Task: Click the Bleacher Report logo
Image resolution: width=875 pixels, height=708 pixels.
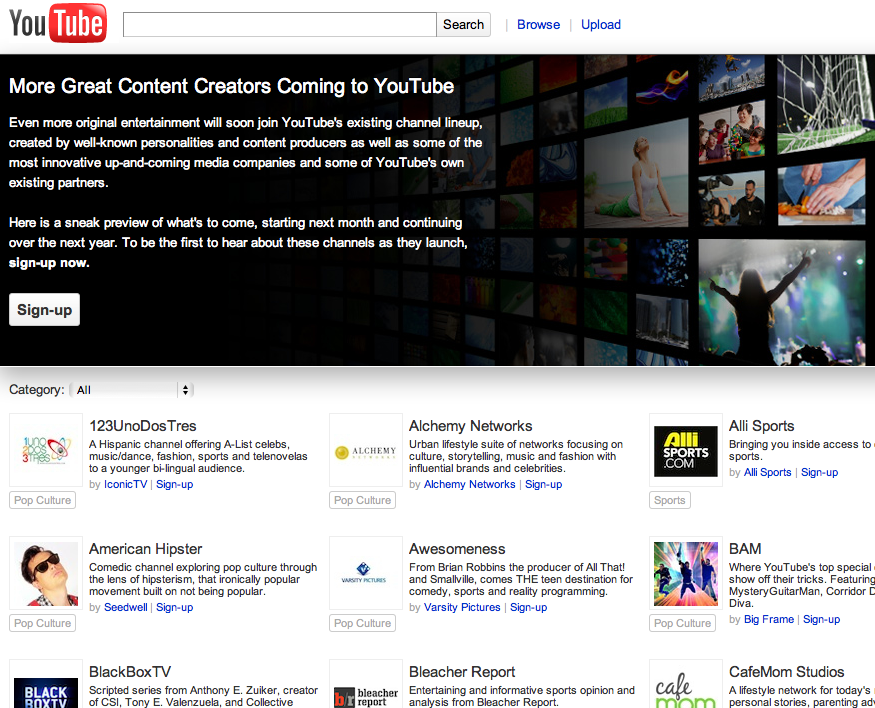Action: [x=366, y=685]
